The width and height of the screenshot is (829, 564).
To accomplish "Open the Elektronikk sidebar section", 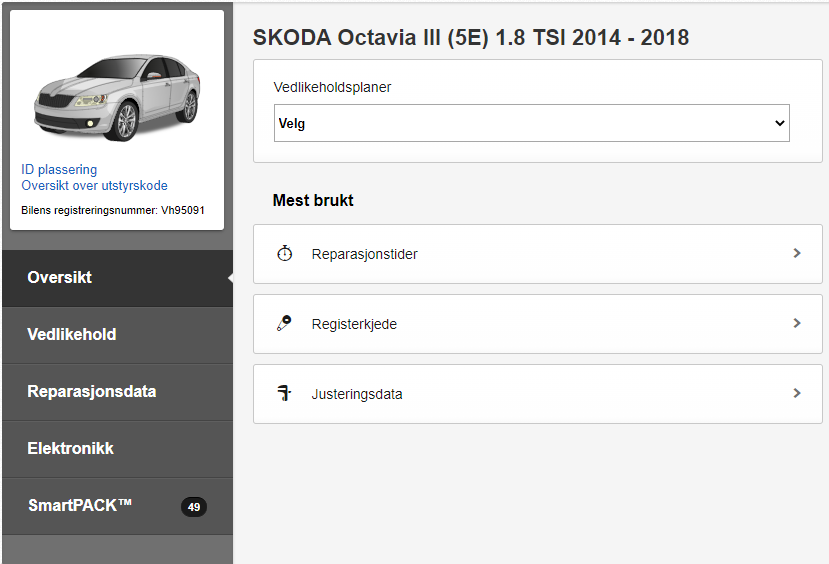I will pyautogui.click(x=117, y=449).
